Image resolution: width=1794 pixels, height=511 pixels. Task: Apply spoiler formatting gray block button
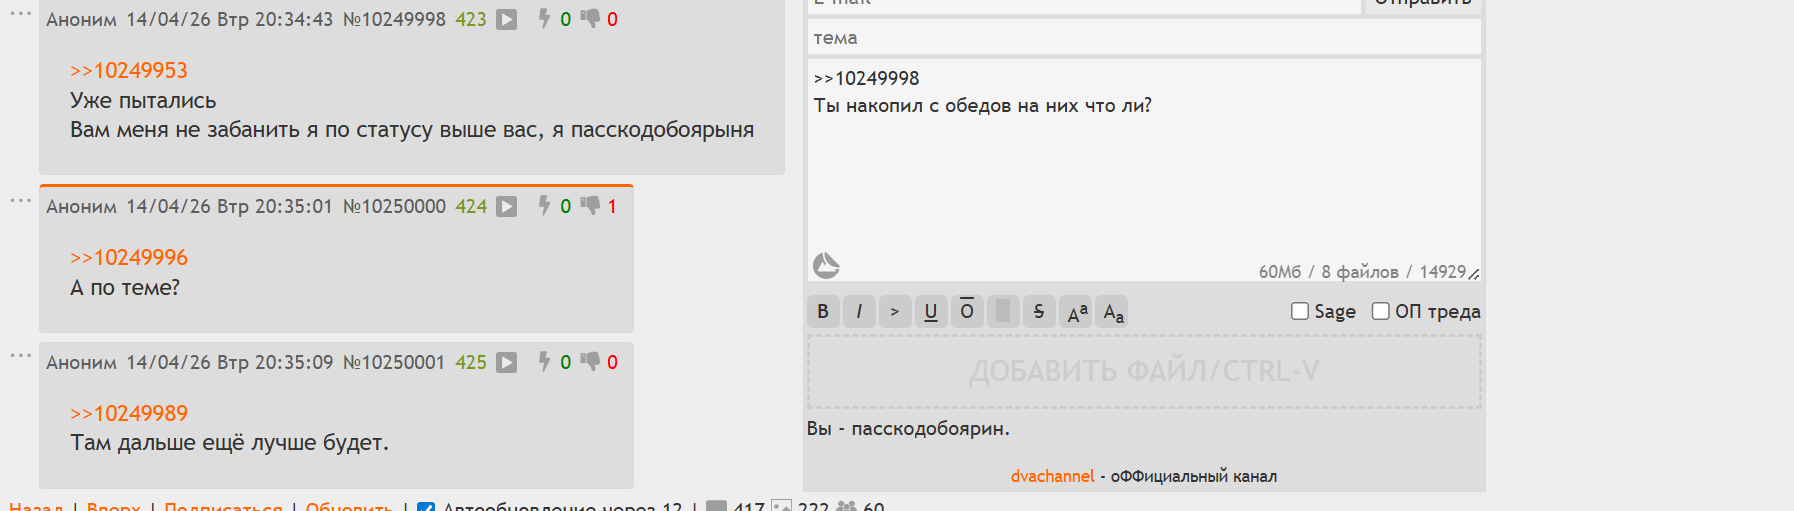(x=1003, y=312)
